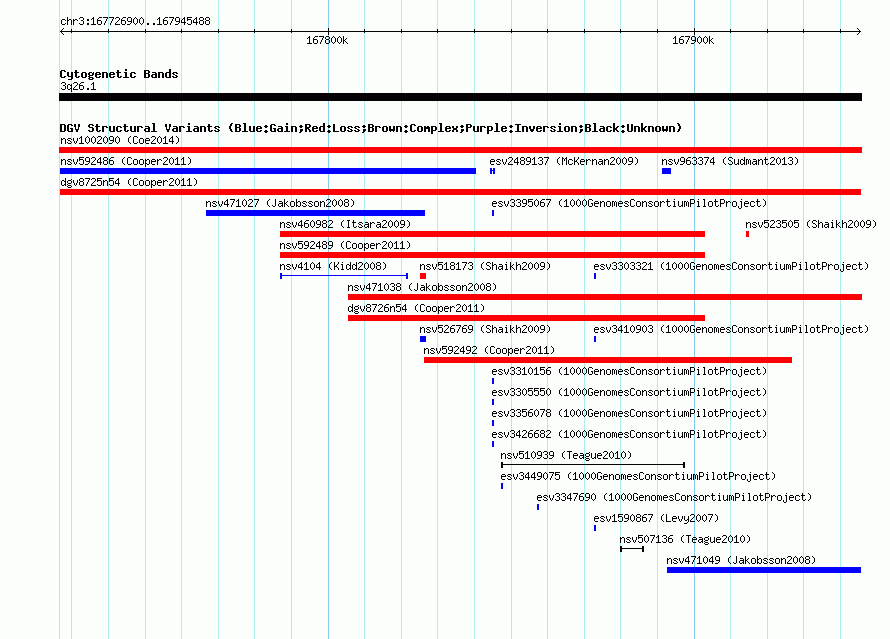The height and width of the screenshot is (639, 890).
Task: Click the chr3:167726900..167945488 coordinates text
Action: point(135,21)
